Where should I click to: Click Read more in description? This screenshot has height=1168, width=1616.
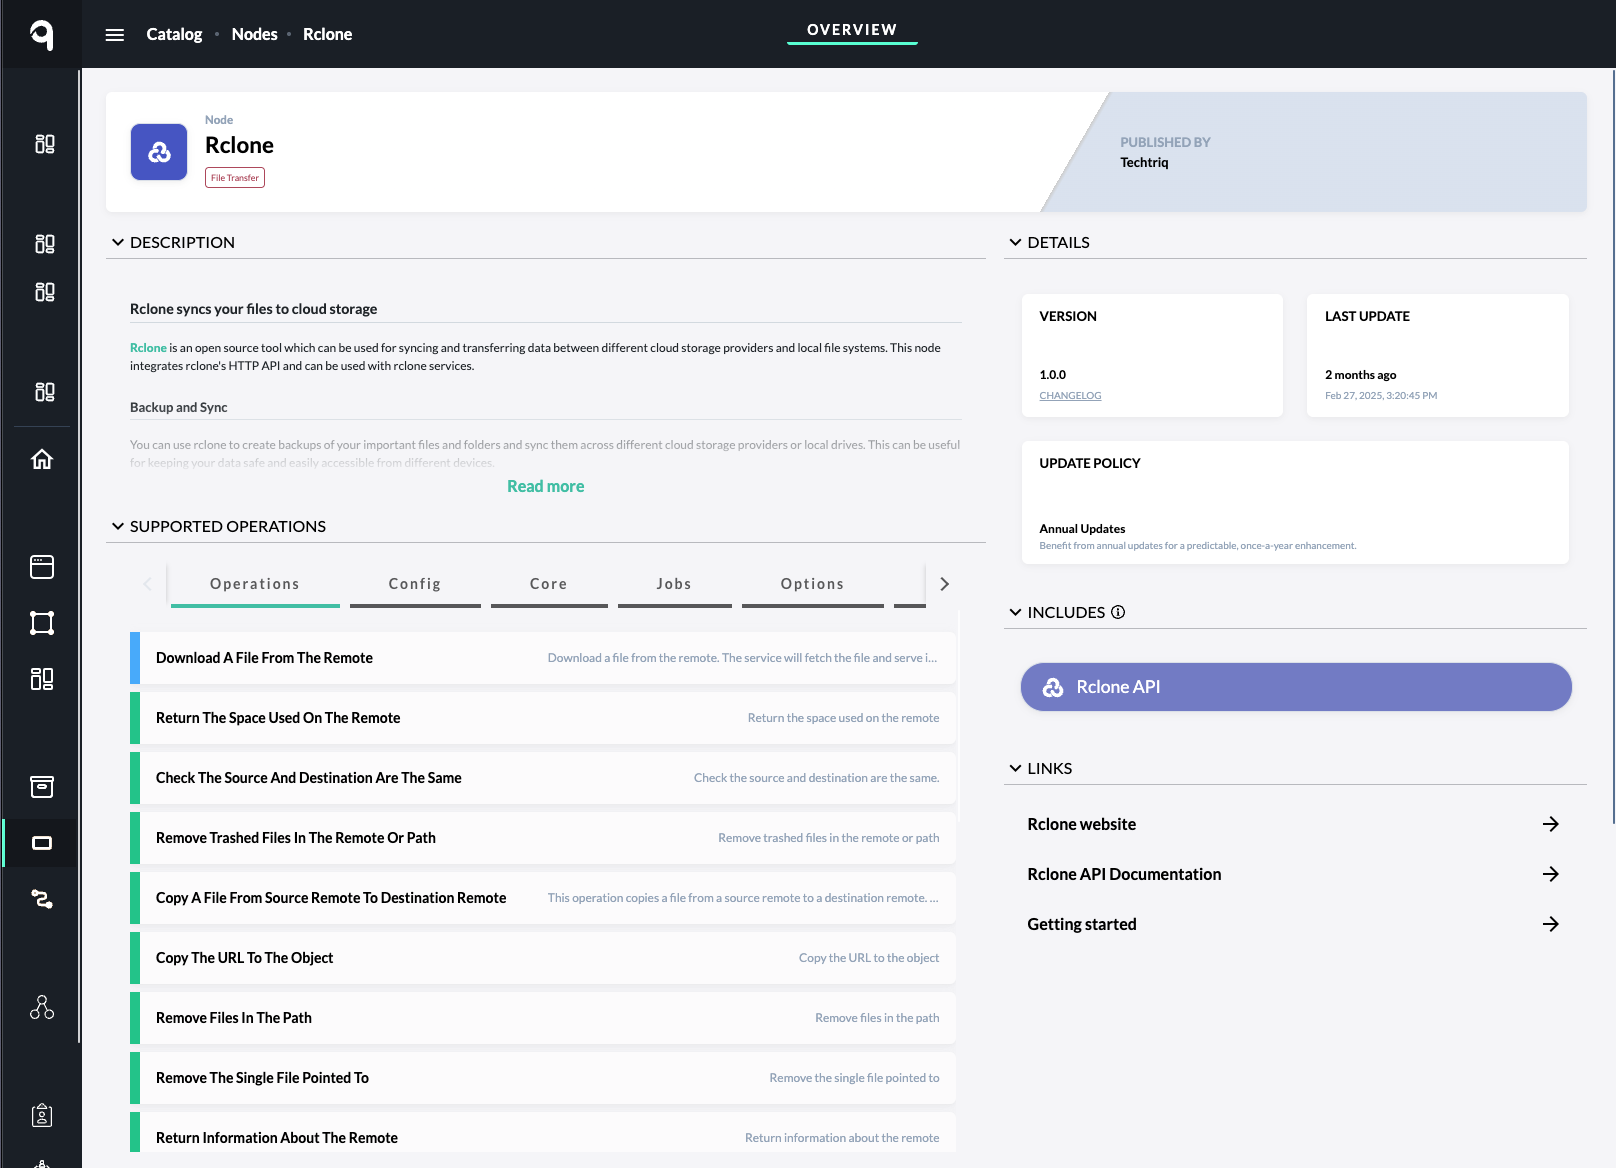tap(546, 486)
